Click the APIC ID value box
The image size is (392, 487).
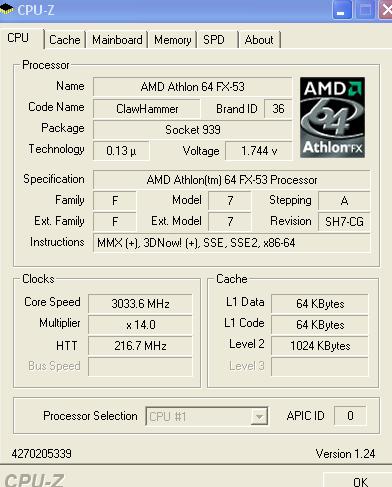coord(350,416)
